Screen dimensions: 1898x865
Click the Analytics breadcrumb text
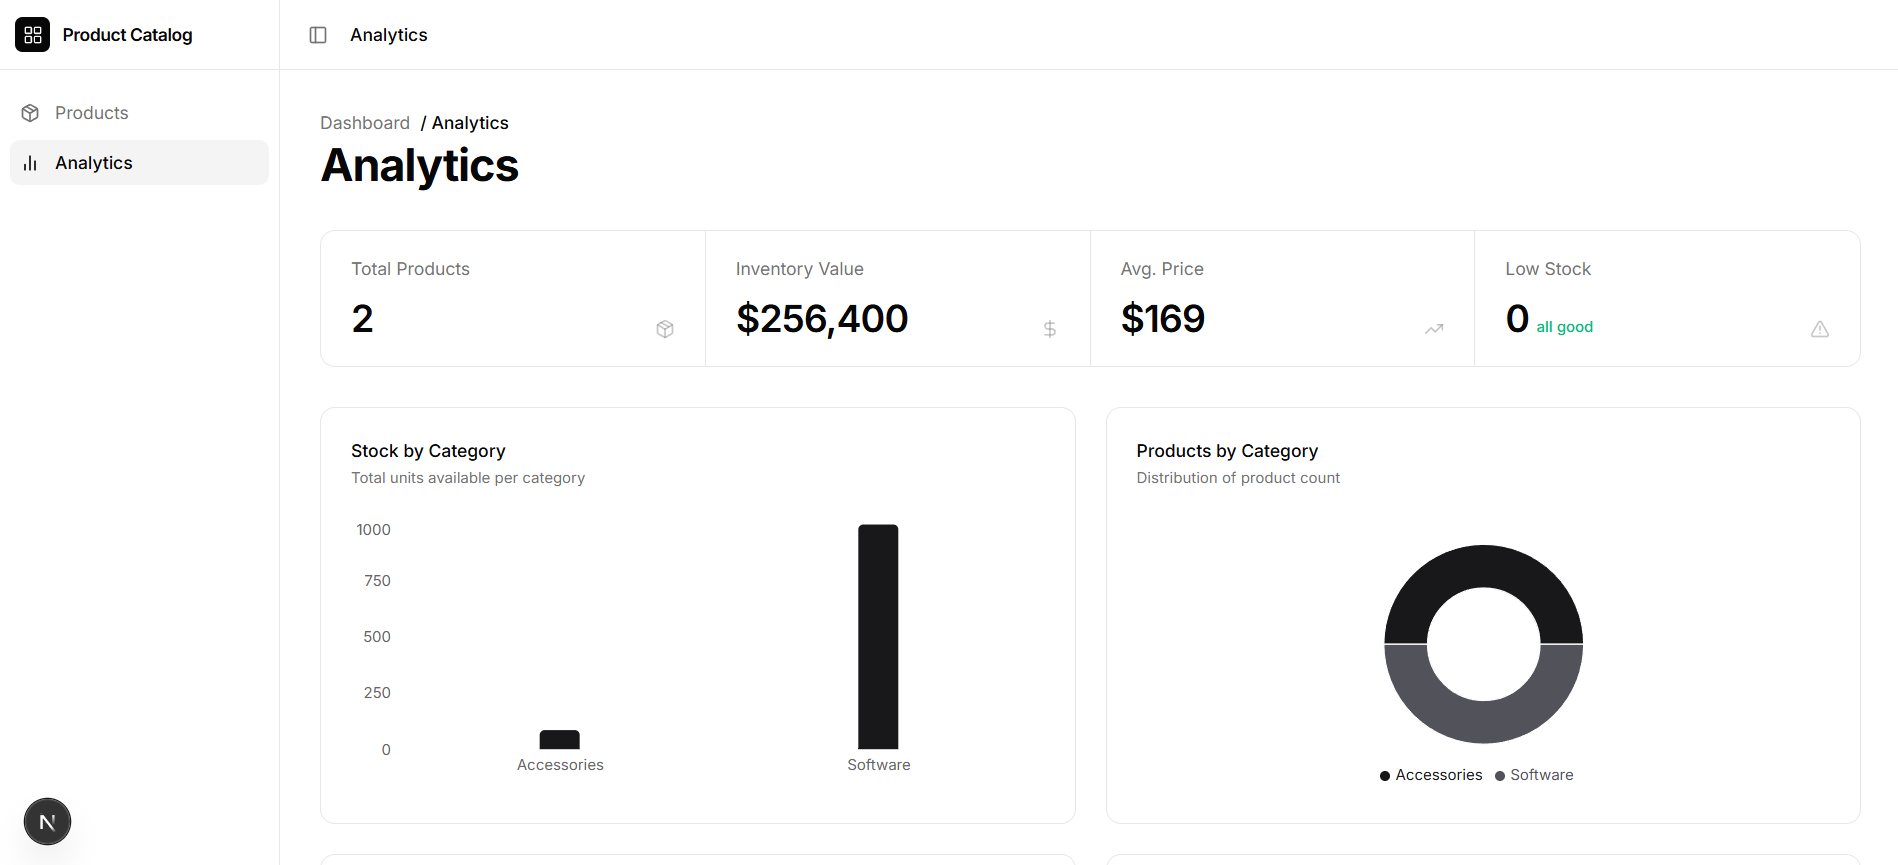tap(470, 123)
